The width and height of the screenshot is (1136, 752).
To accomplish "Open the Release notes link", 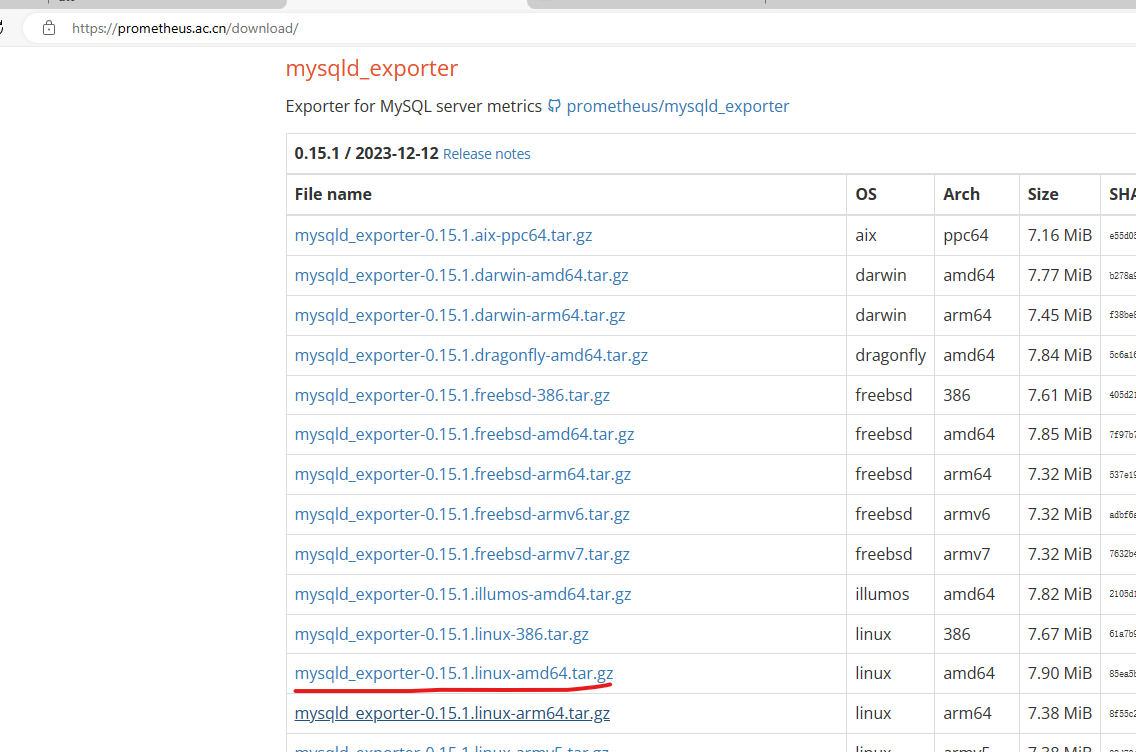I will 486,154.
